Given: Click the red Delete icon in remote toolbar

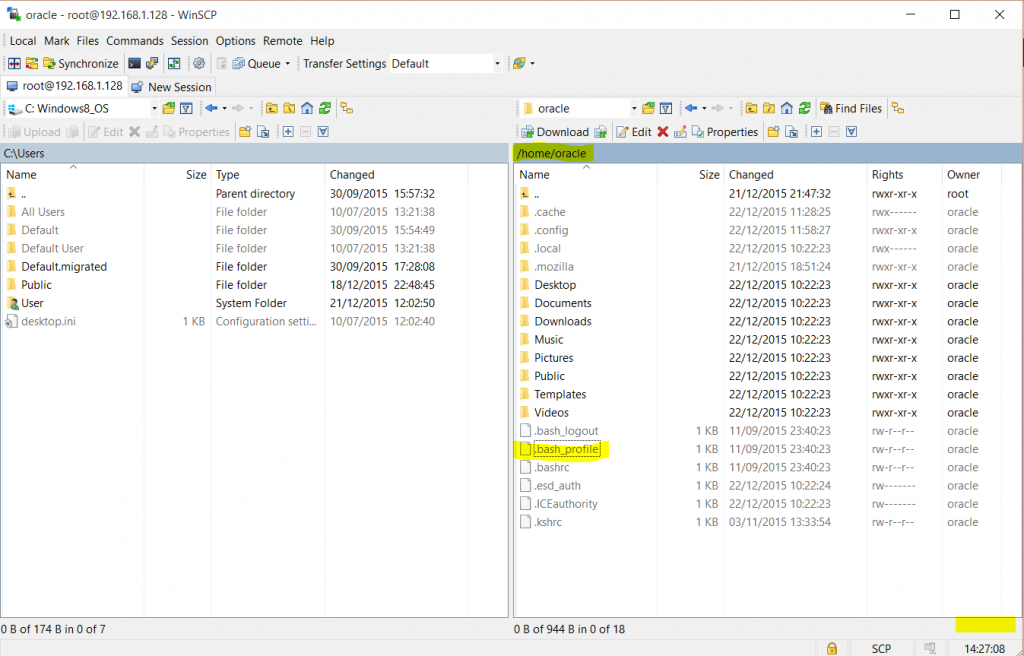Looking at the screenshot, I should tap(662, 132).
